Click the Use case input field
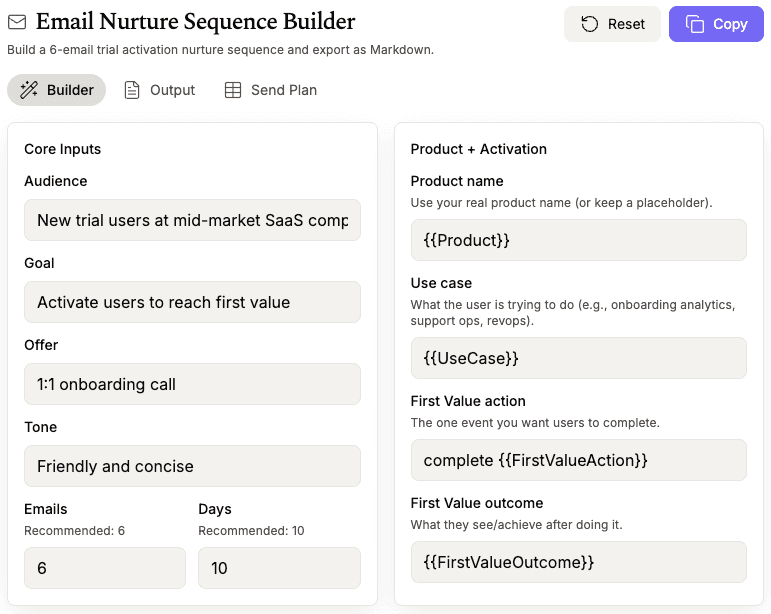Viewport: 771px width, 614px height. click(x=578, y=358)
